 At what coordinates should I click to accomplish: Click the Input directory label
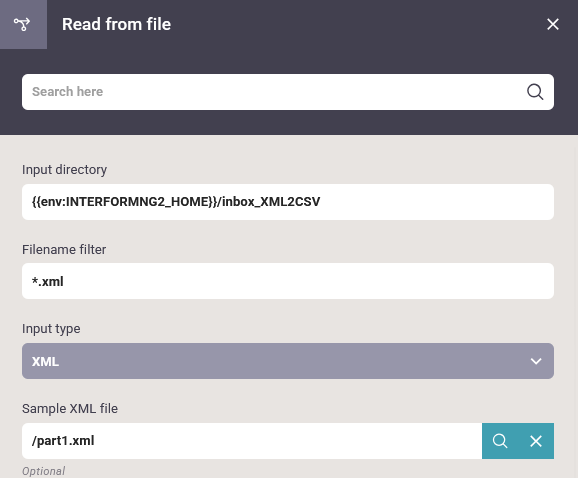point(65,170)
